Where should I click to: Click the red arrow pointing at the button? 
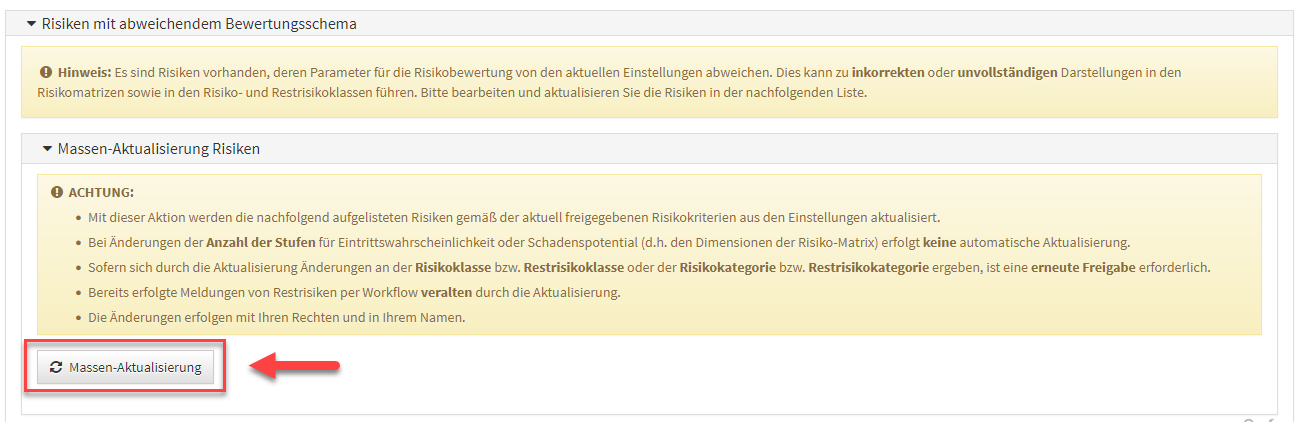tap(294, 367)
